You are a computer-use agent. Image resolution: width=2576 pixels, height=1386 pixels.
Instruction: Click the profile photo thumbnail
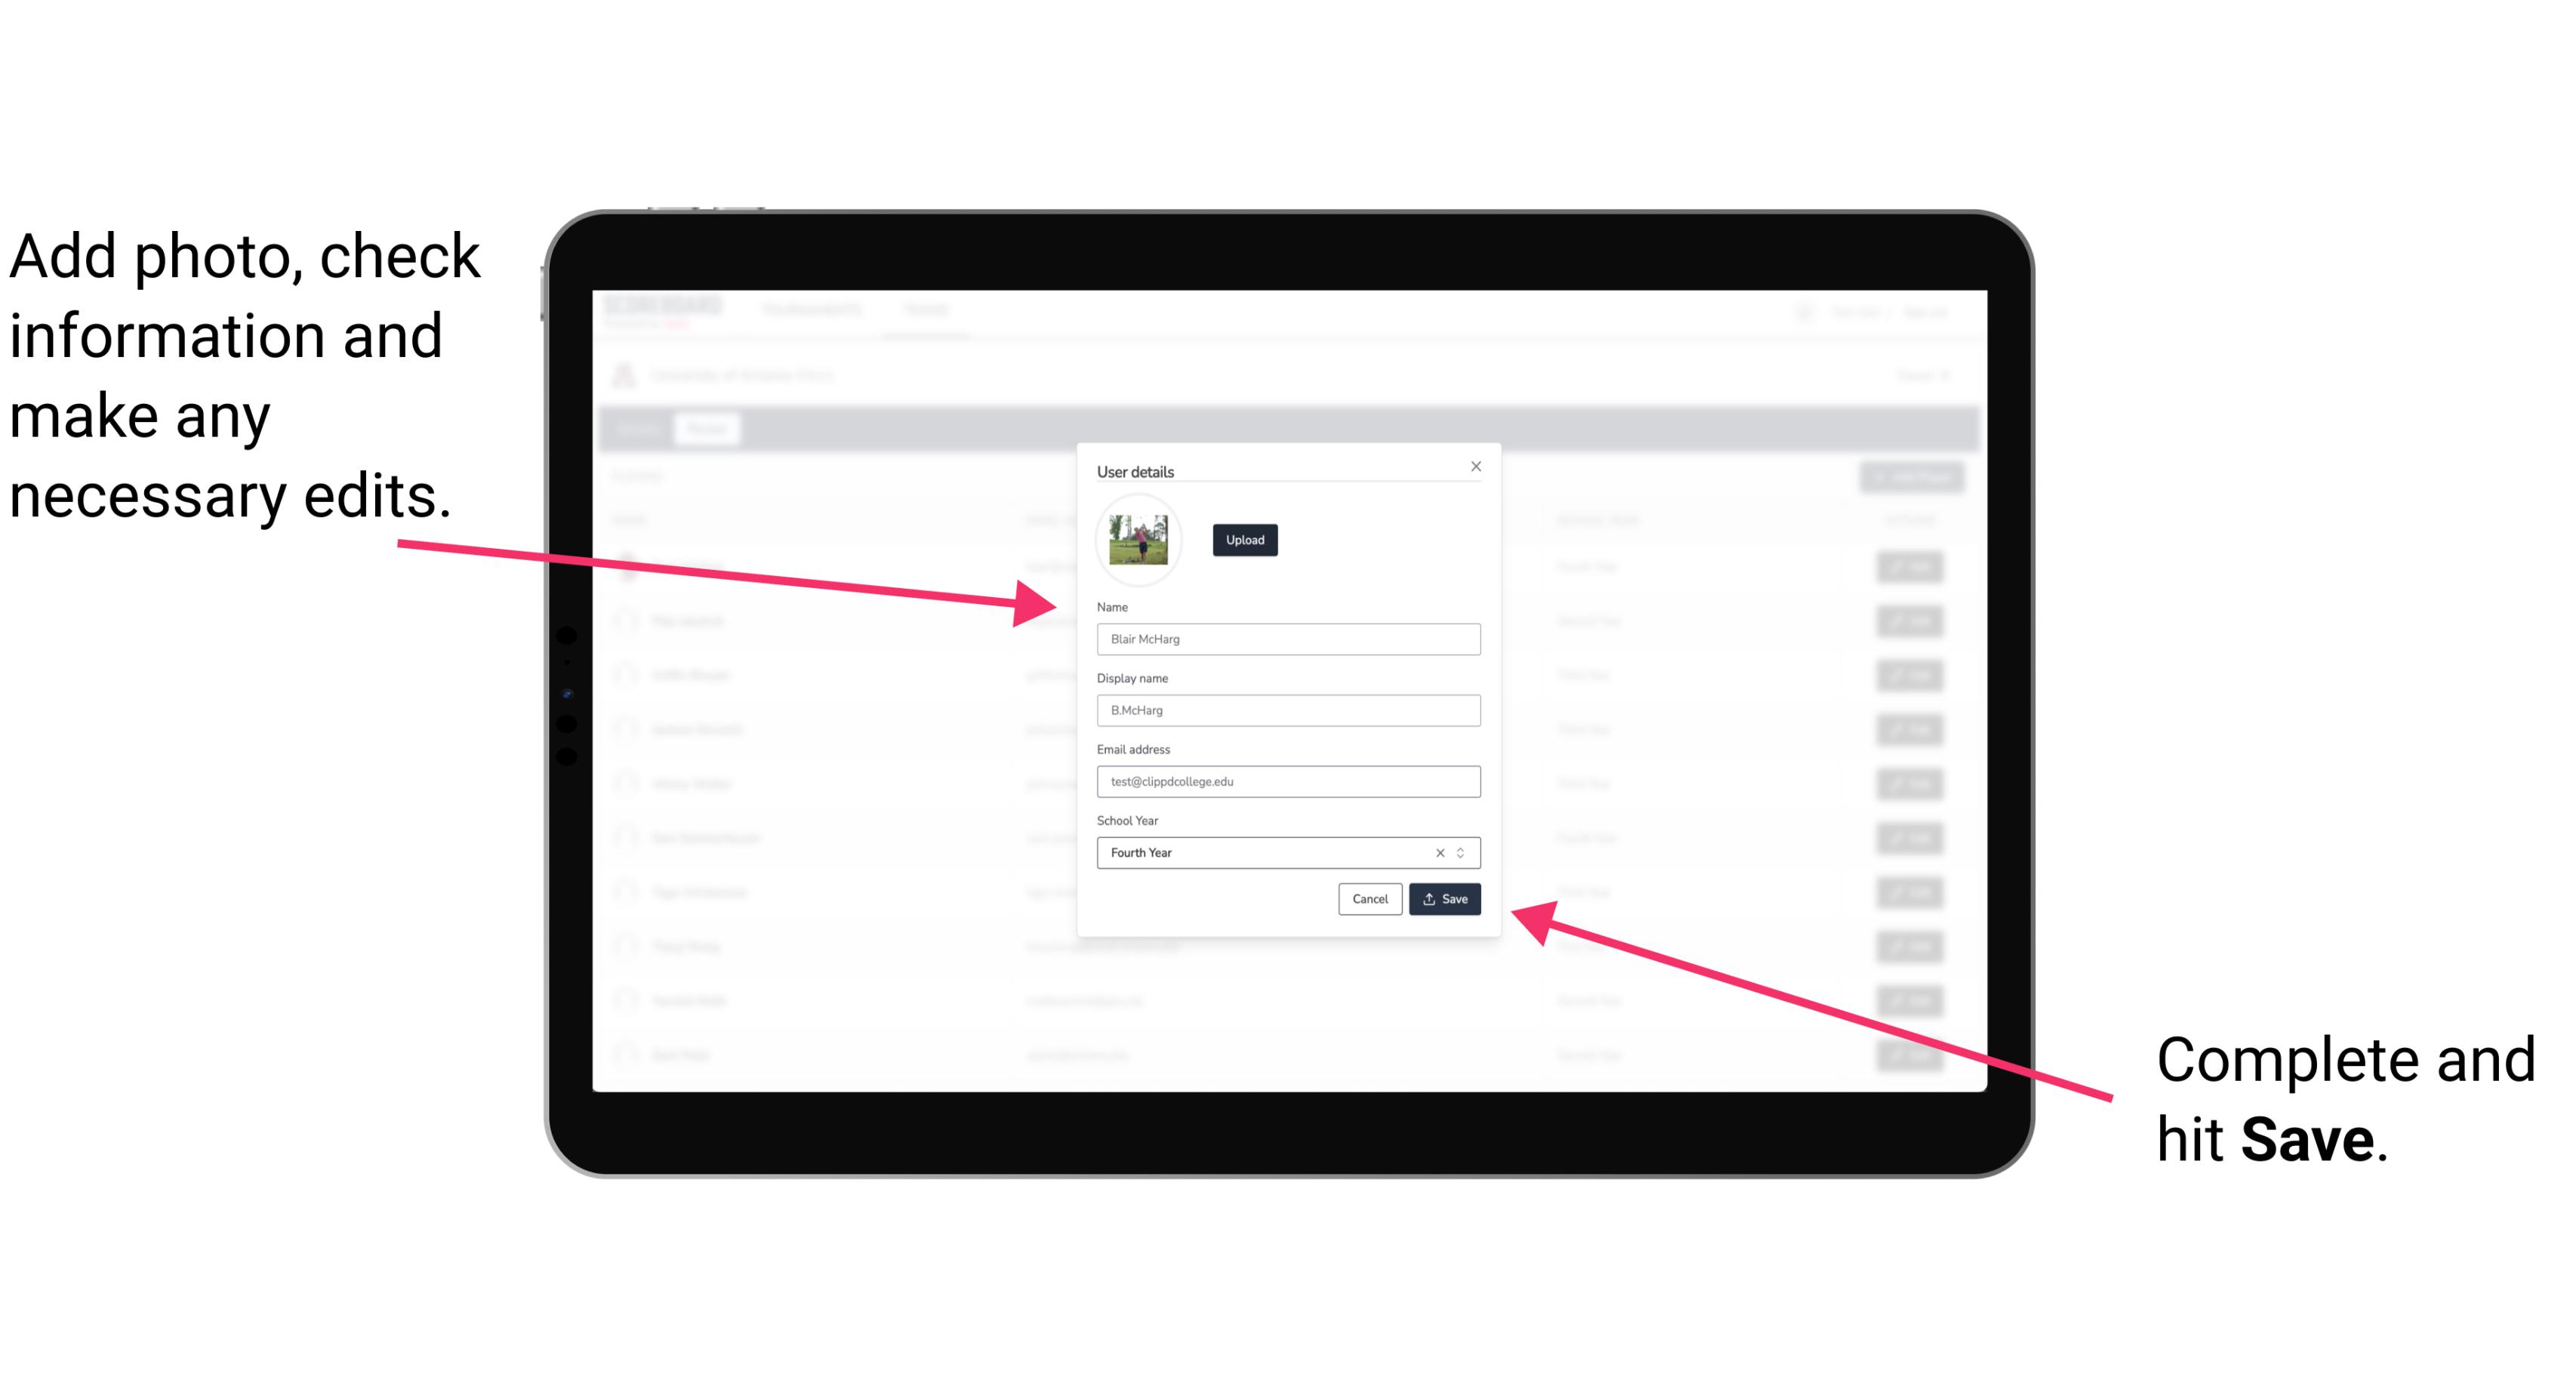[1135, 541]
